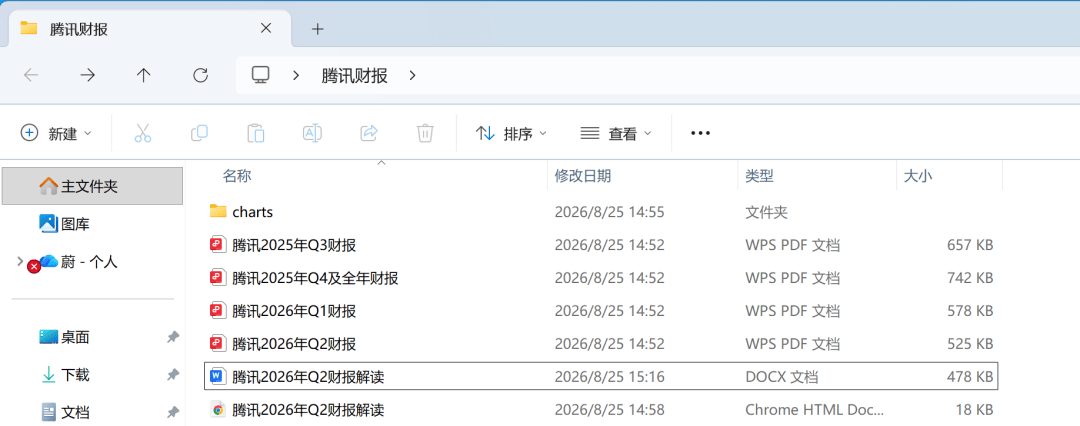The height and width of the screenshot is (426, 1080).
Task: Click the 18 KB size cell
Action: click(975, 410)
